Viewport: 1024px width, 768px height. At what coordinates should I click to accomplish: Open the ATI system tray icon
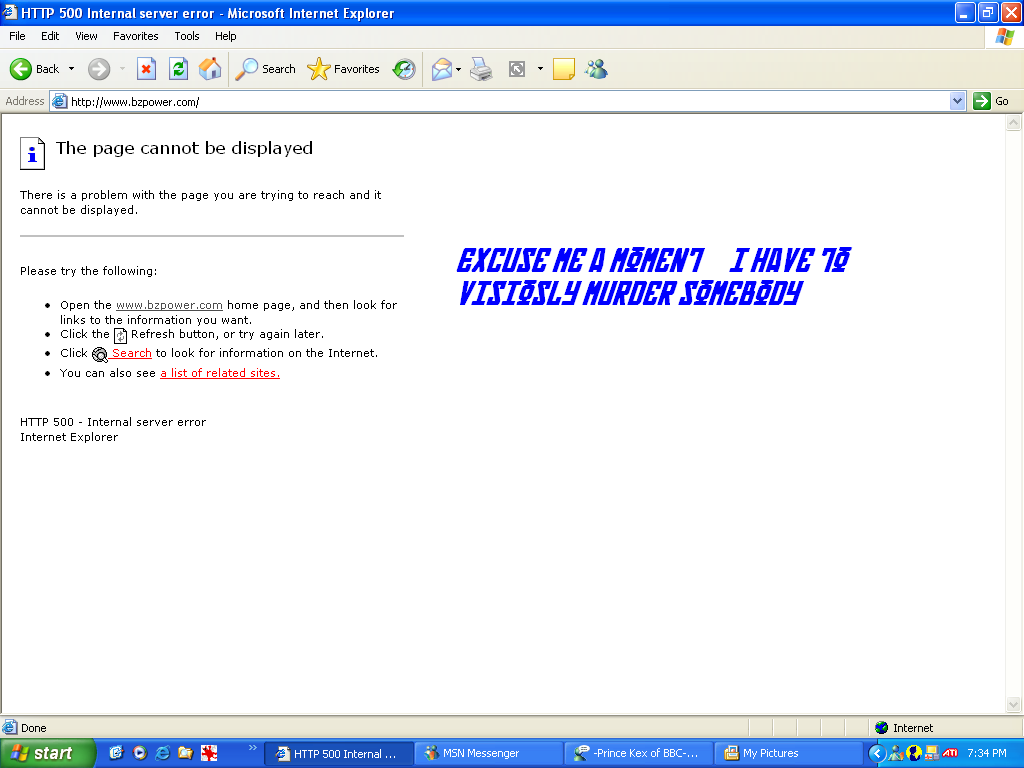pos(950,754)
